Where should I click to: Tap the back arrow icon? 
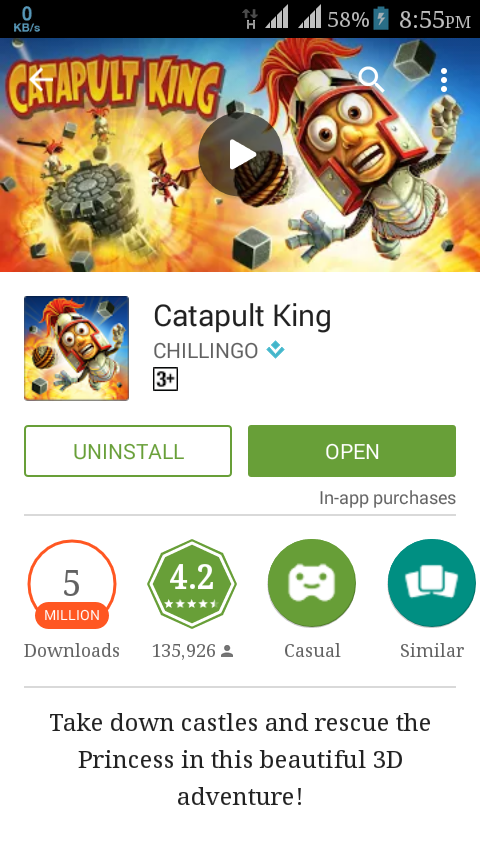coord(41,80)
